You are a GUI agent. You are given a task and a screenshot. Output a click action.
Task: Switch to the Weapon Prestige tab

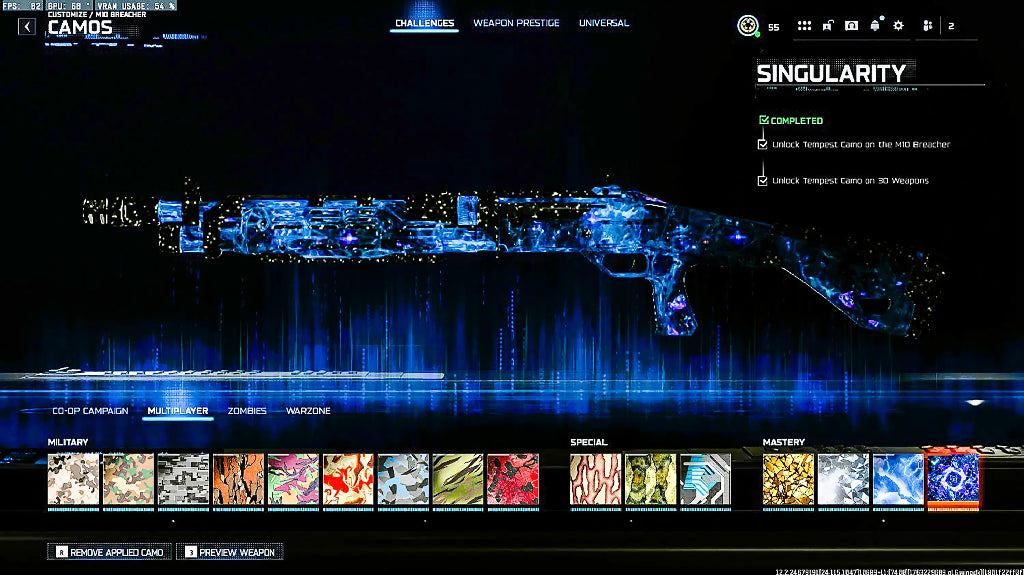(x=516, y=23)
